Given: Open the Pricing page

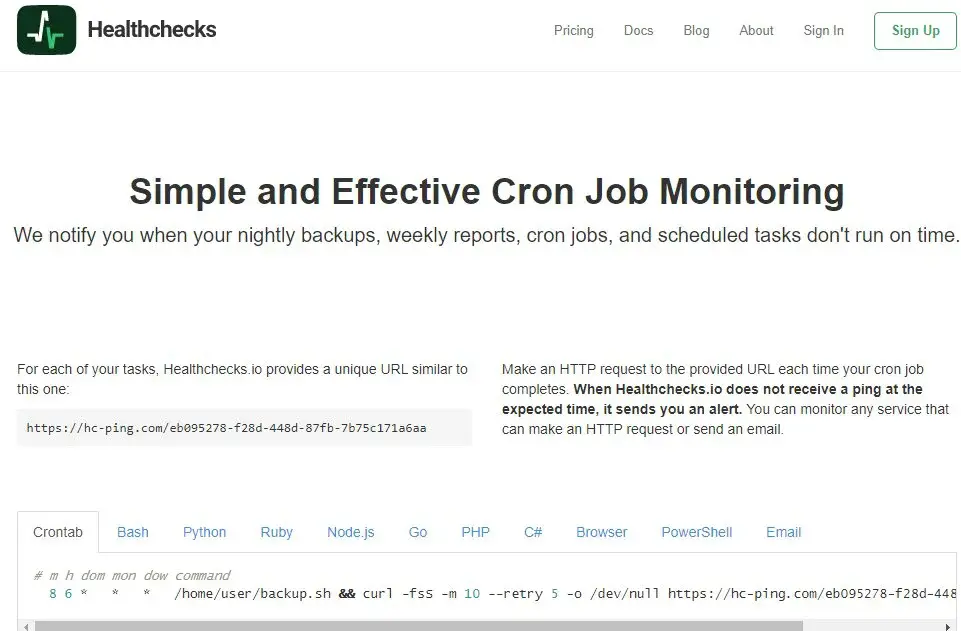Looking at the screenshot, I should [x=574, y=31].
